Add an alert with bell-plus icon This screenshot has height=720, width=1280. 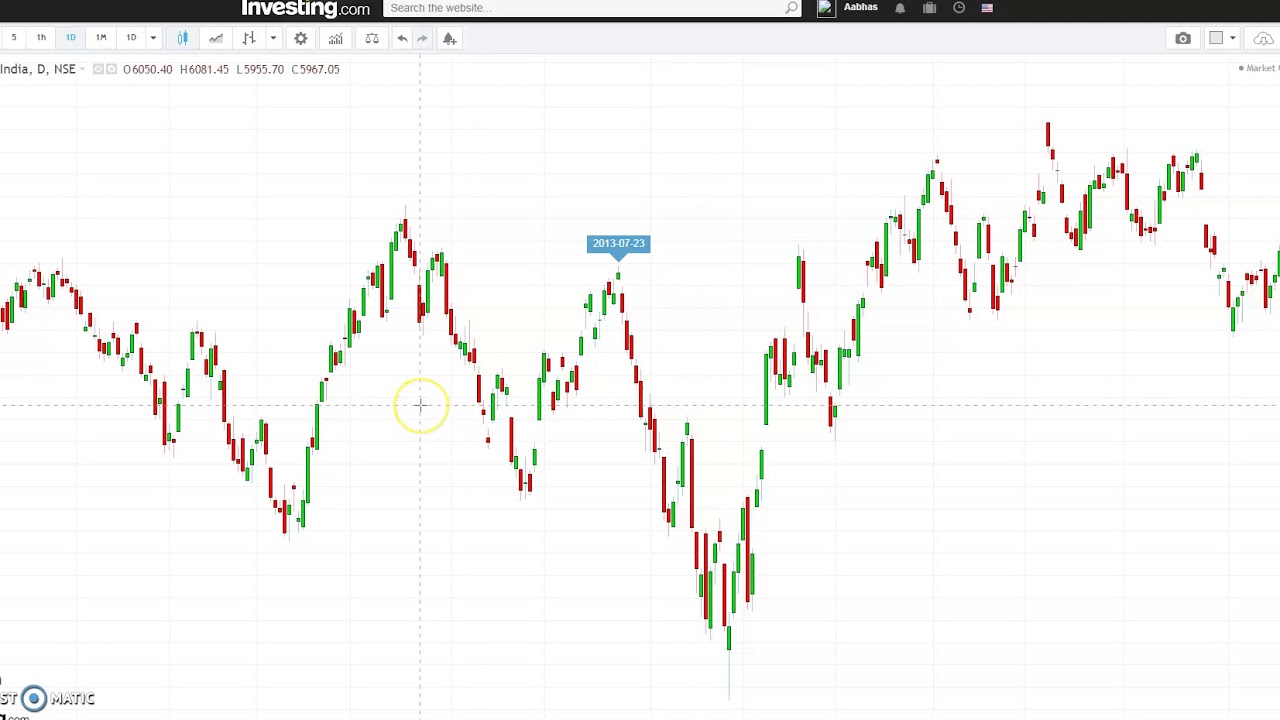coord(450,38)
